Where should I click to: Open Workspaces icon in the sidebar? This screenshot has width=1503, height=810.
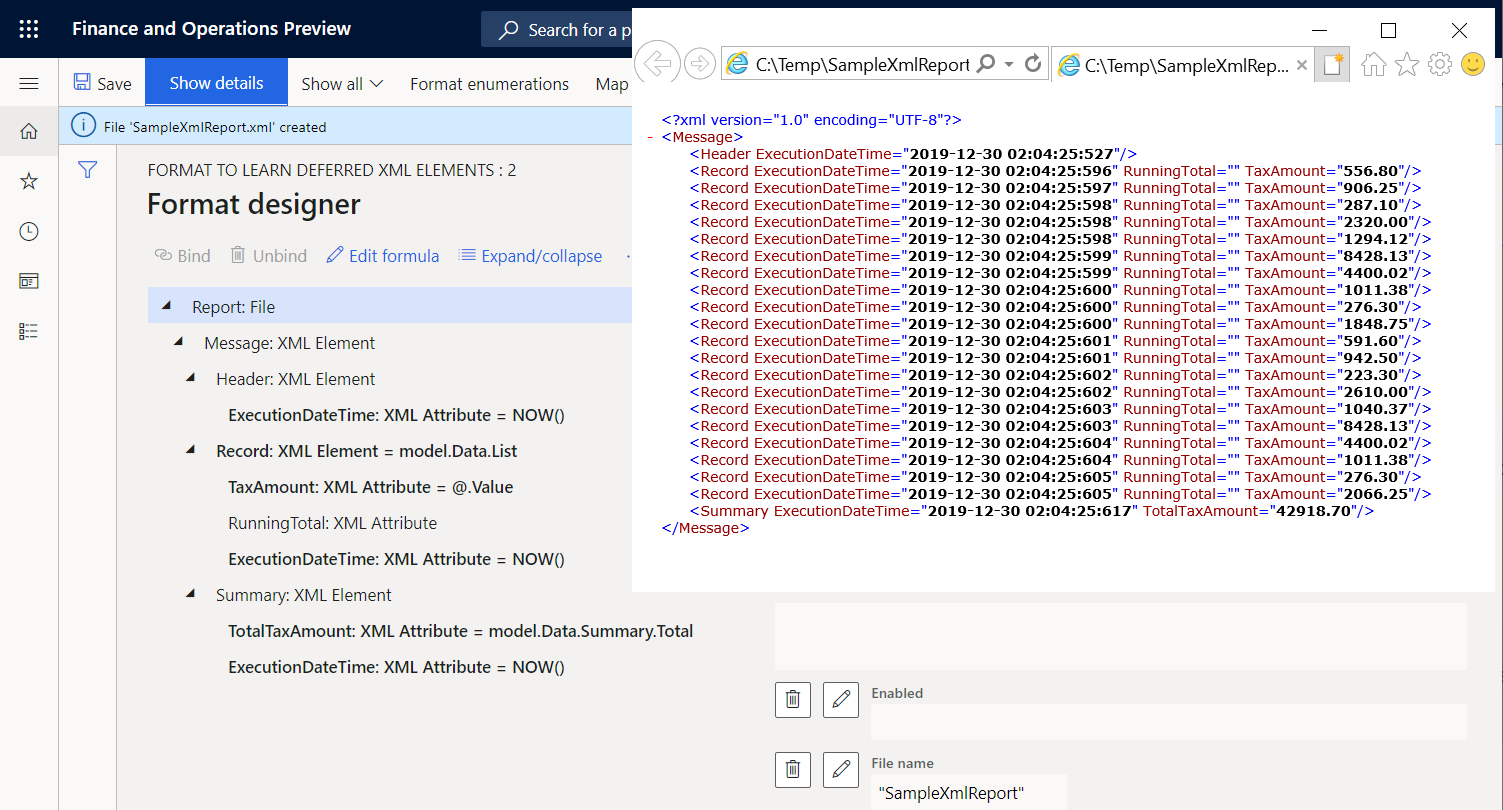point(29,281)
